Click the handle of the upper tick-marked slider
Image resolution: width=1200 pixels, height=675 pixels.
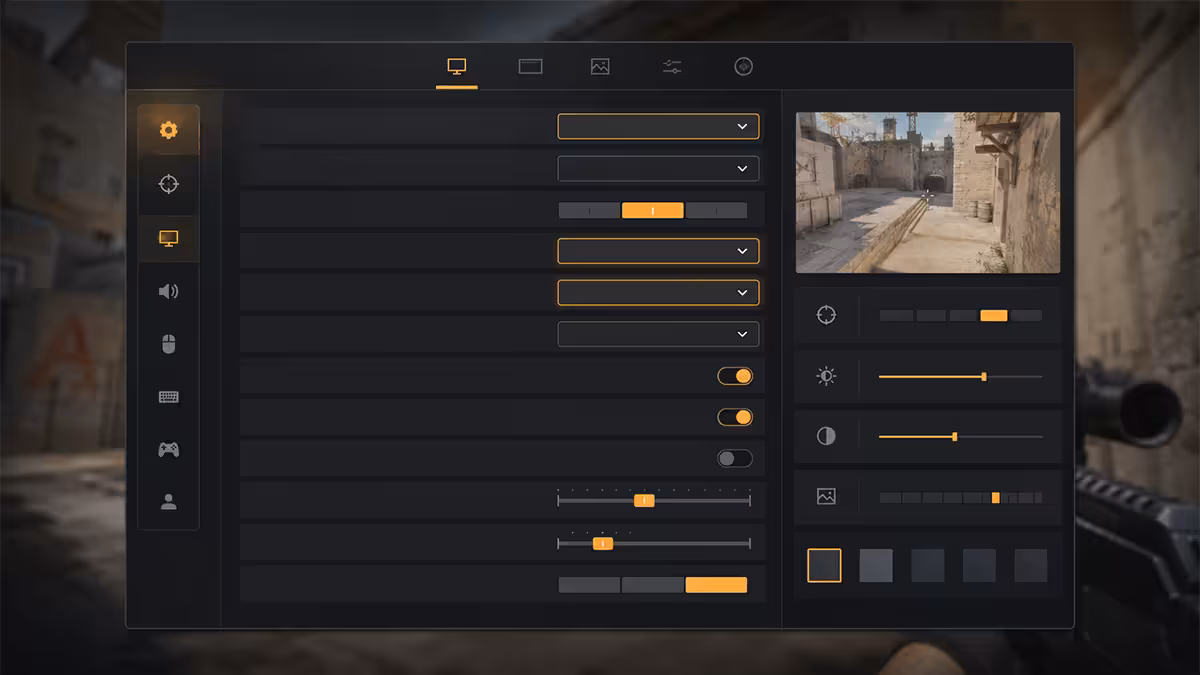644,500
